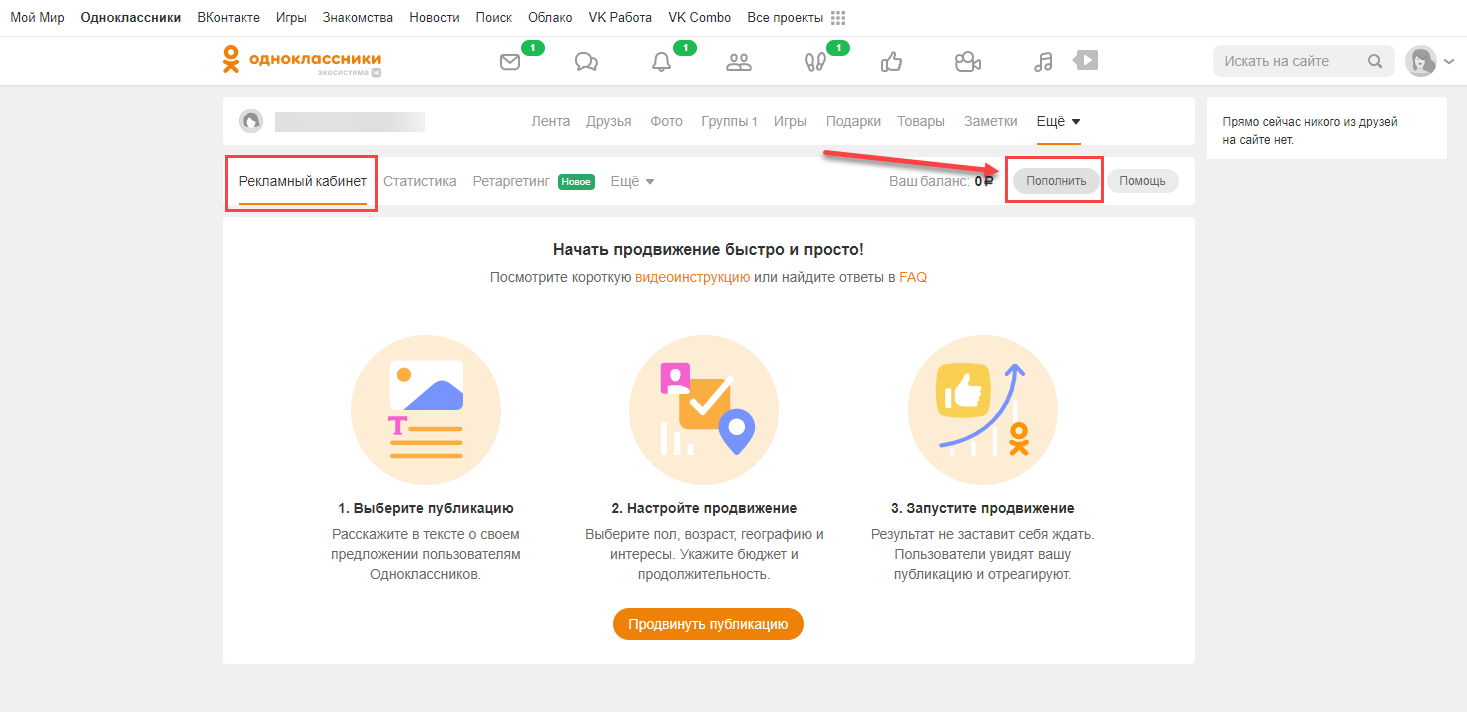Open the 'Фото' tab
The width and height of the screenshot is (1467, 712).
tap(666, 121)
